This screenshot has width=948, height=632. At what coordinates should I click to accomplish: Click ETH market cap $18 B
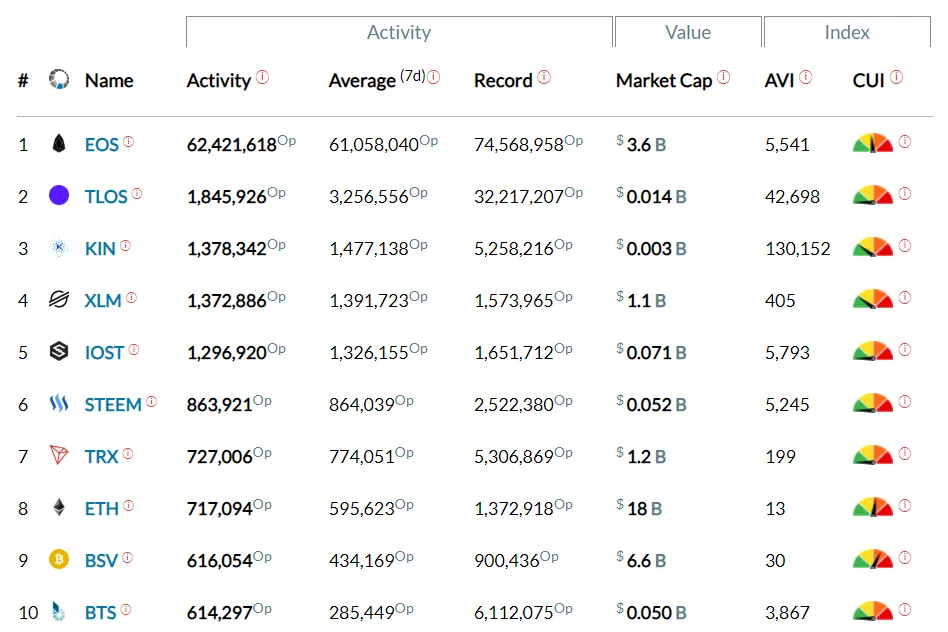pos(639,508)
